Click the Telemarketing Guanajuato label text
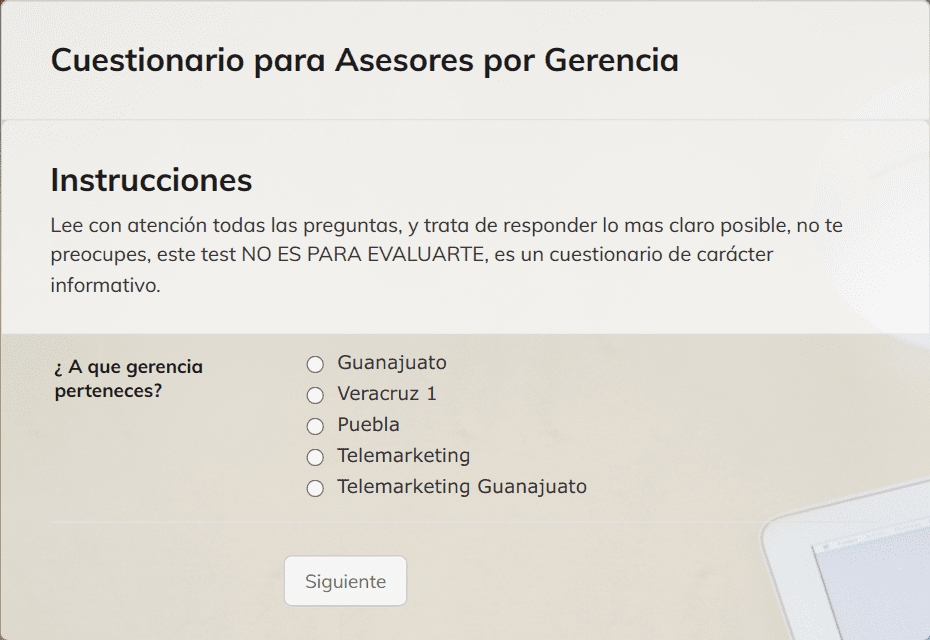Screen dimensions: 930x640 462,486
